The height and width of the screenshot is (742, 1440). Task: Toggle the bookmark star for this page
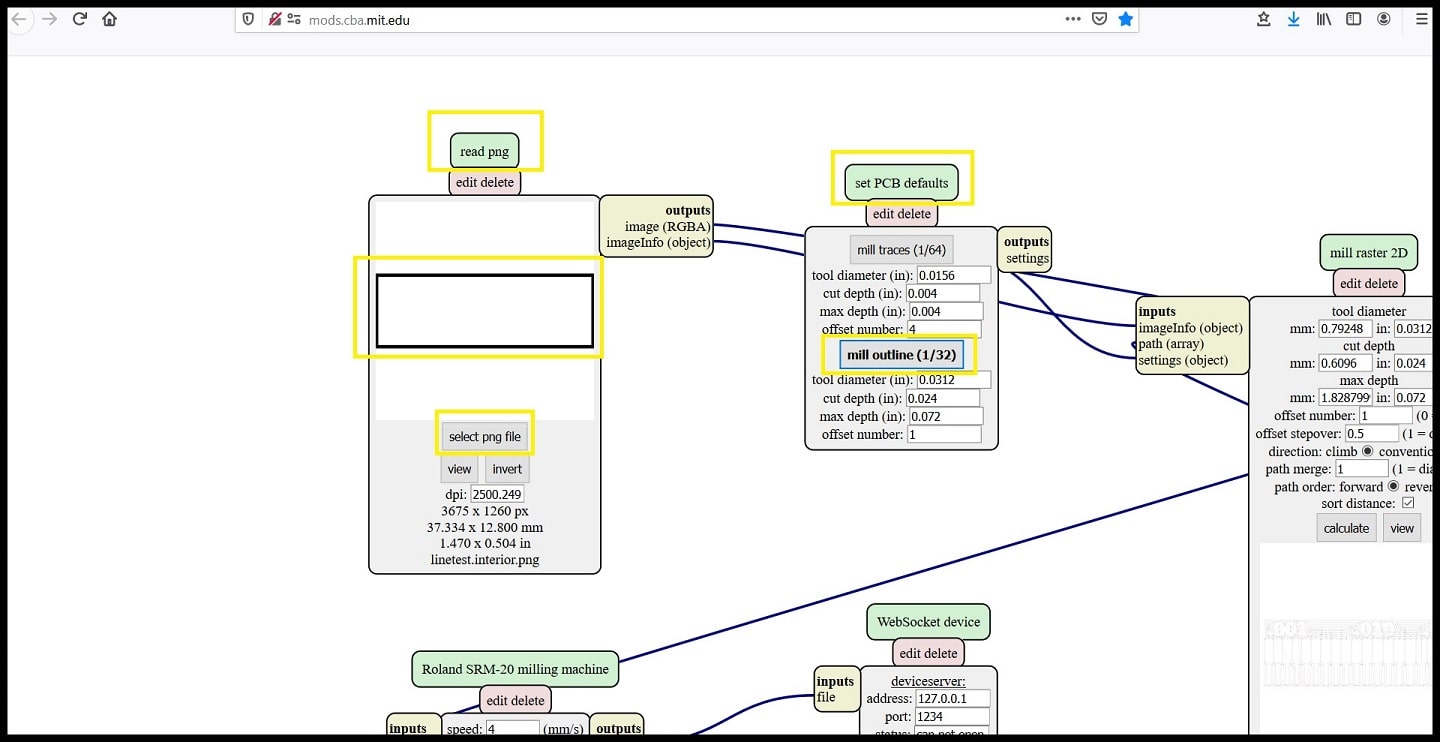pyautogui.click(x=1126, y=19)
